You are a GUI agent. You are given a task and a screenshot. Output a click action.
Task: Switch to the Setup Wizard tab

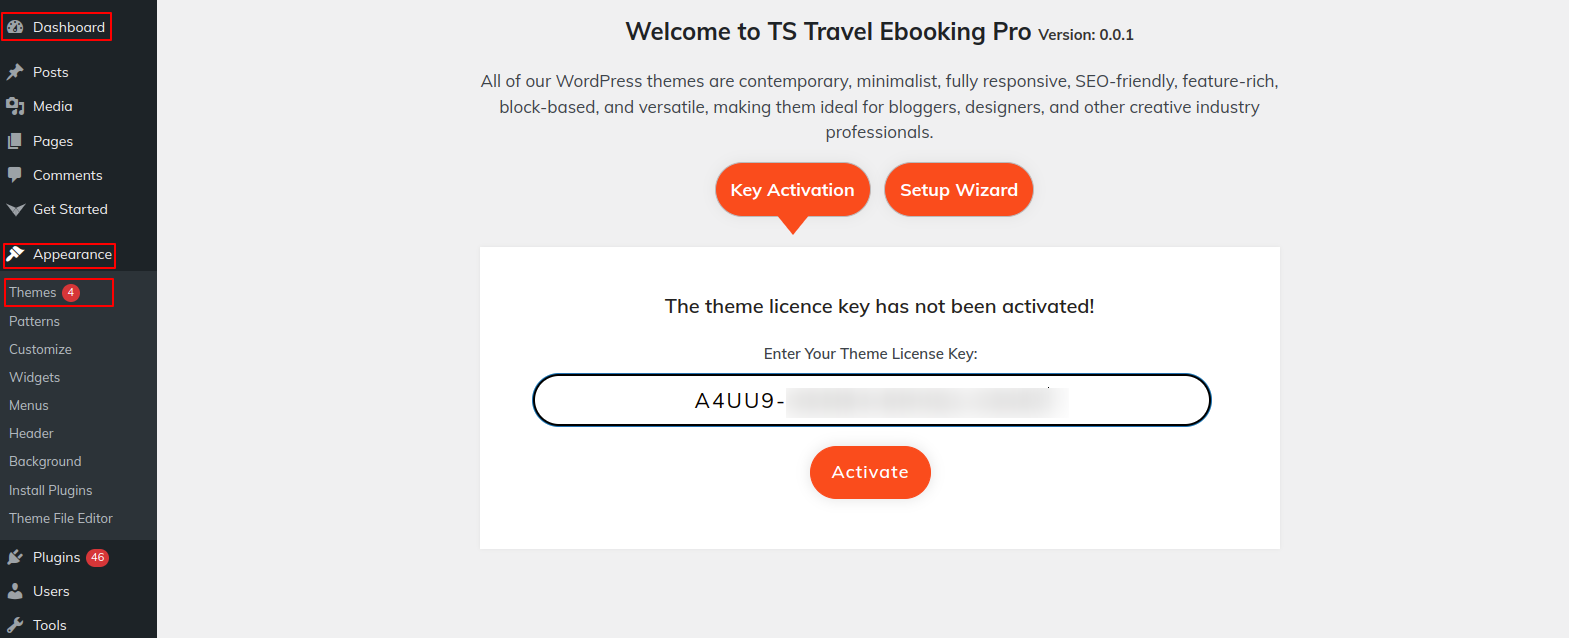pos(958,190)
